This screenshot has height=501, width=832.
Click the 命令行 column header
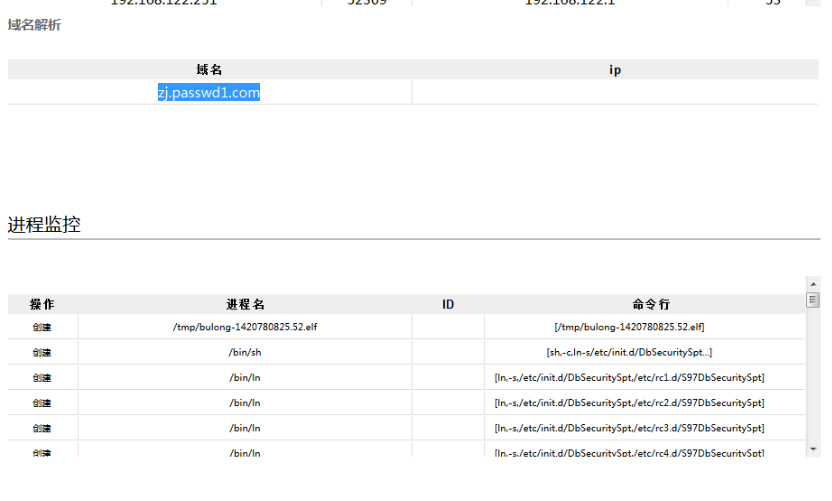coord(651,304)
